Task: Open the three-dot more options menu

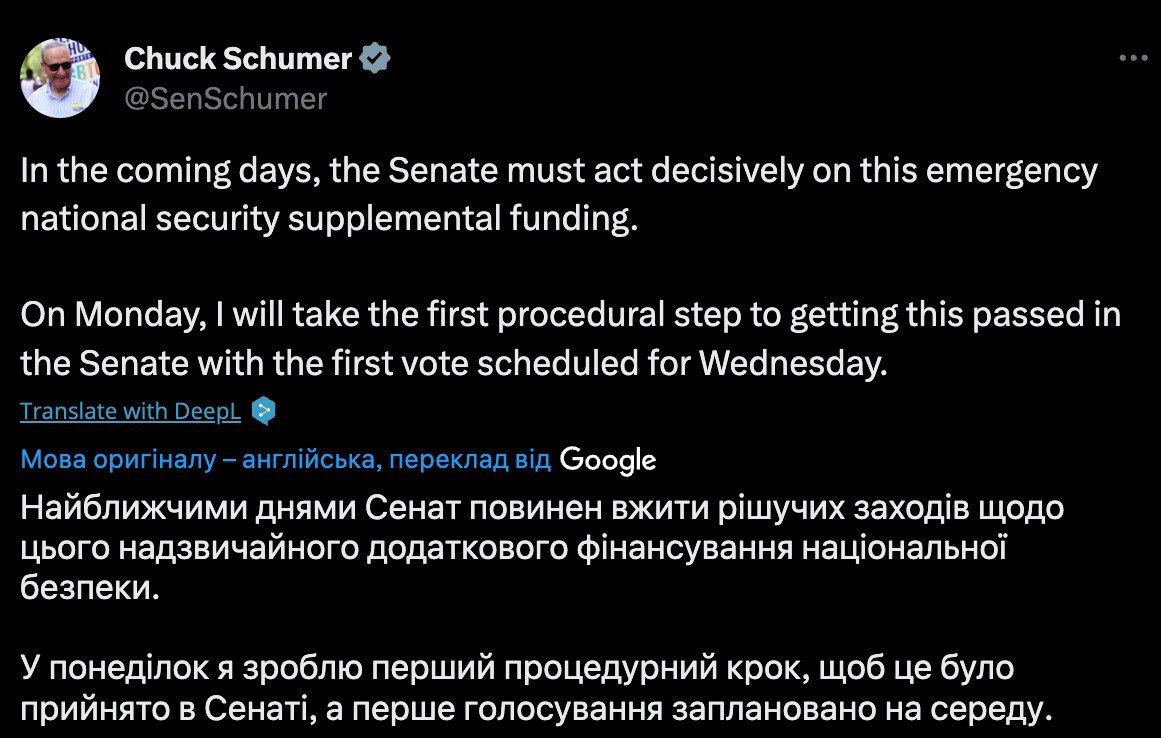Action: pyautogui.click(x=1133, y=58)
